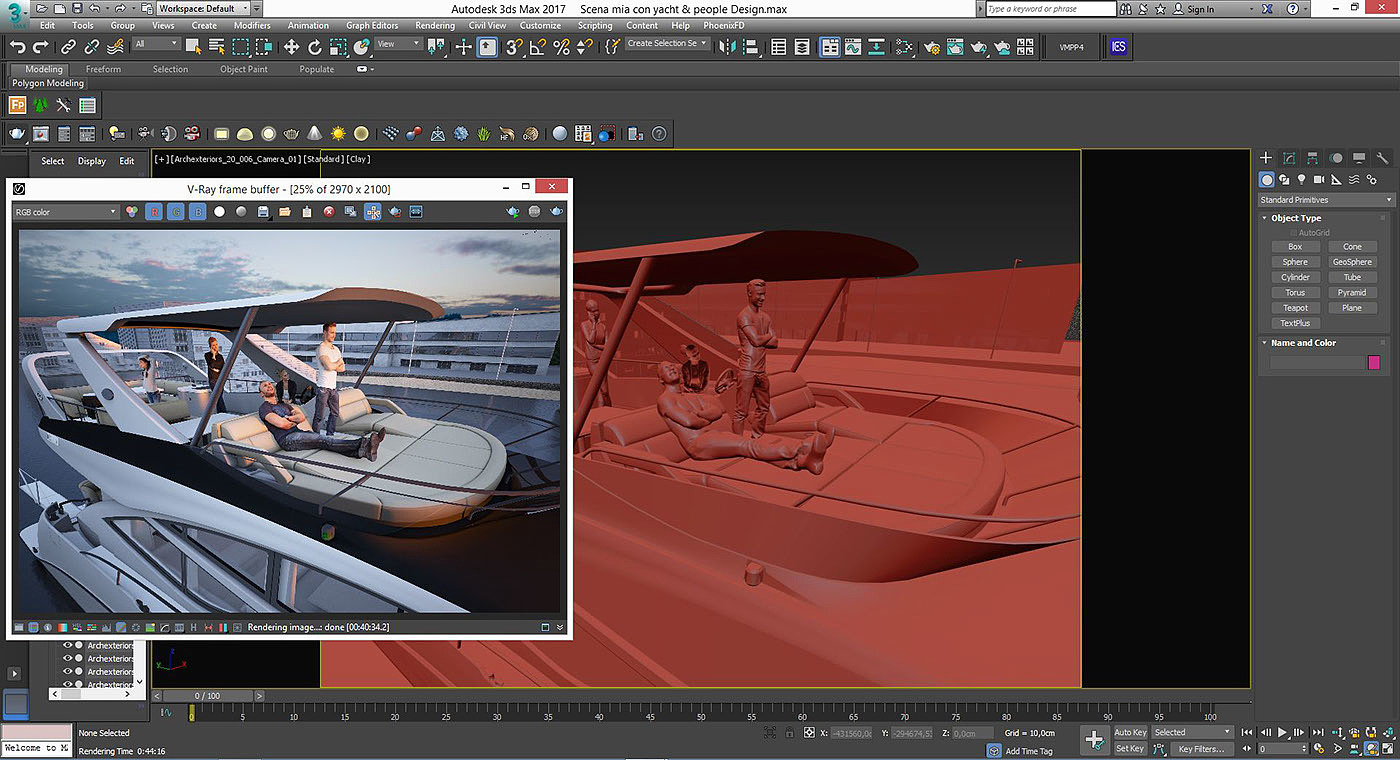Click the IES toolbar icon
Screen dimensions: 1400x760
[x=1119, y=47]
